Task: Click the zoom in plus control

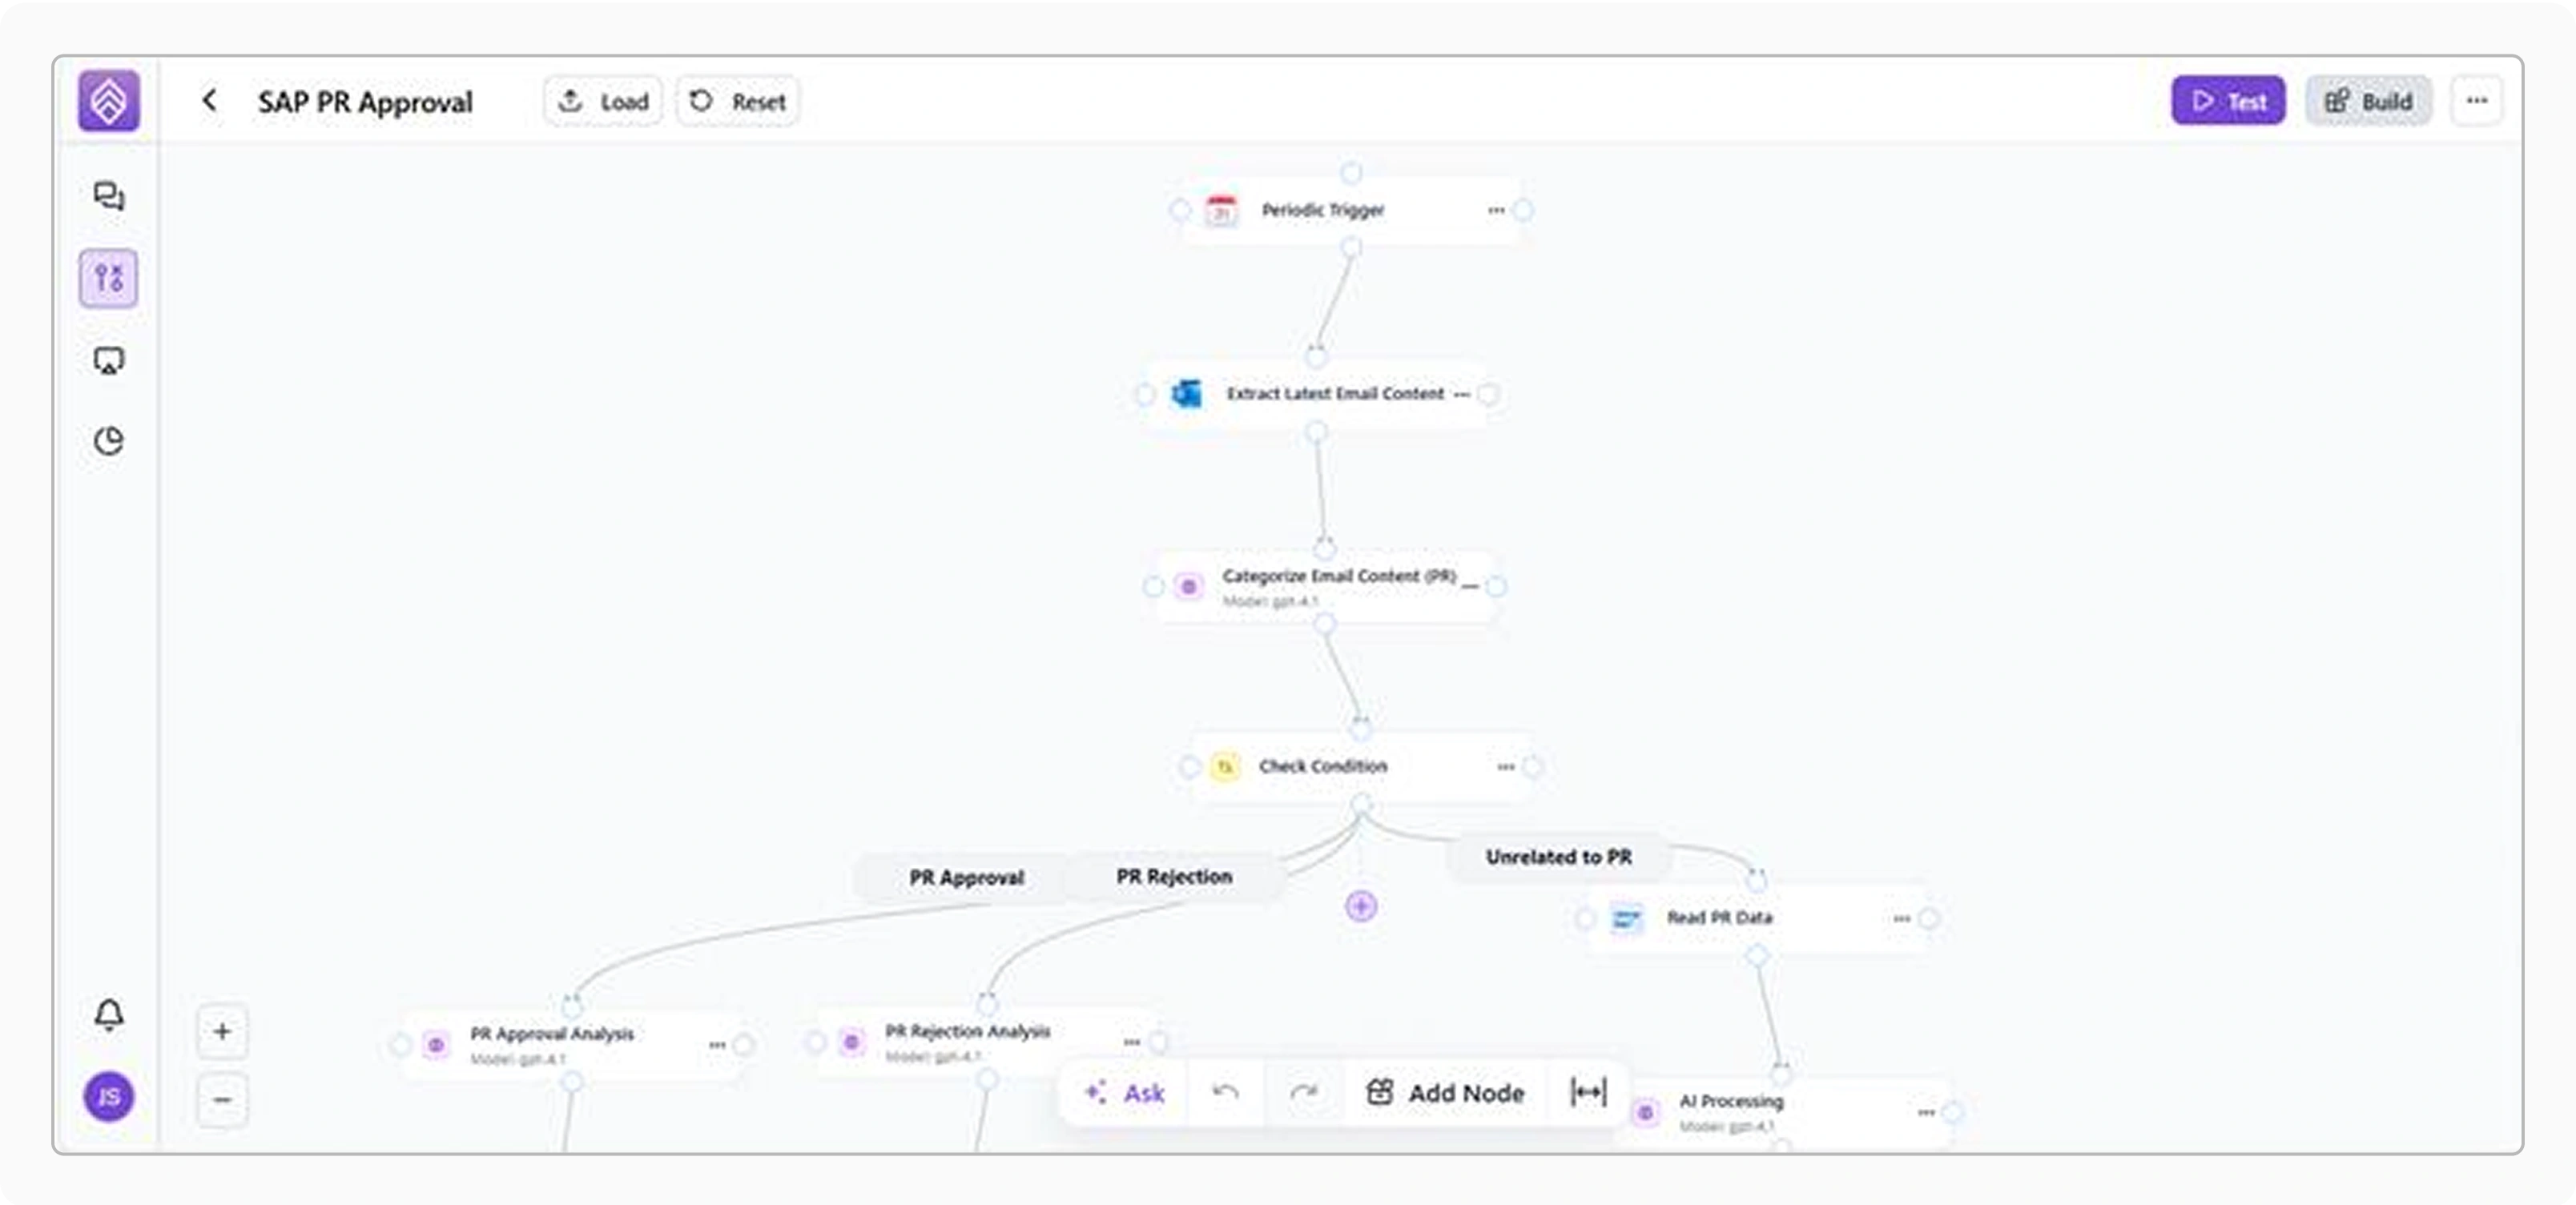Action: [x=222, y=1032]
